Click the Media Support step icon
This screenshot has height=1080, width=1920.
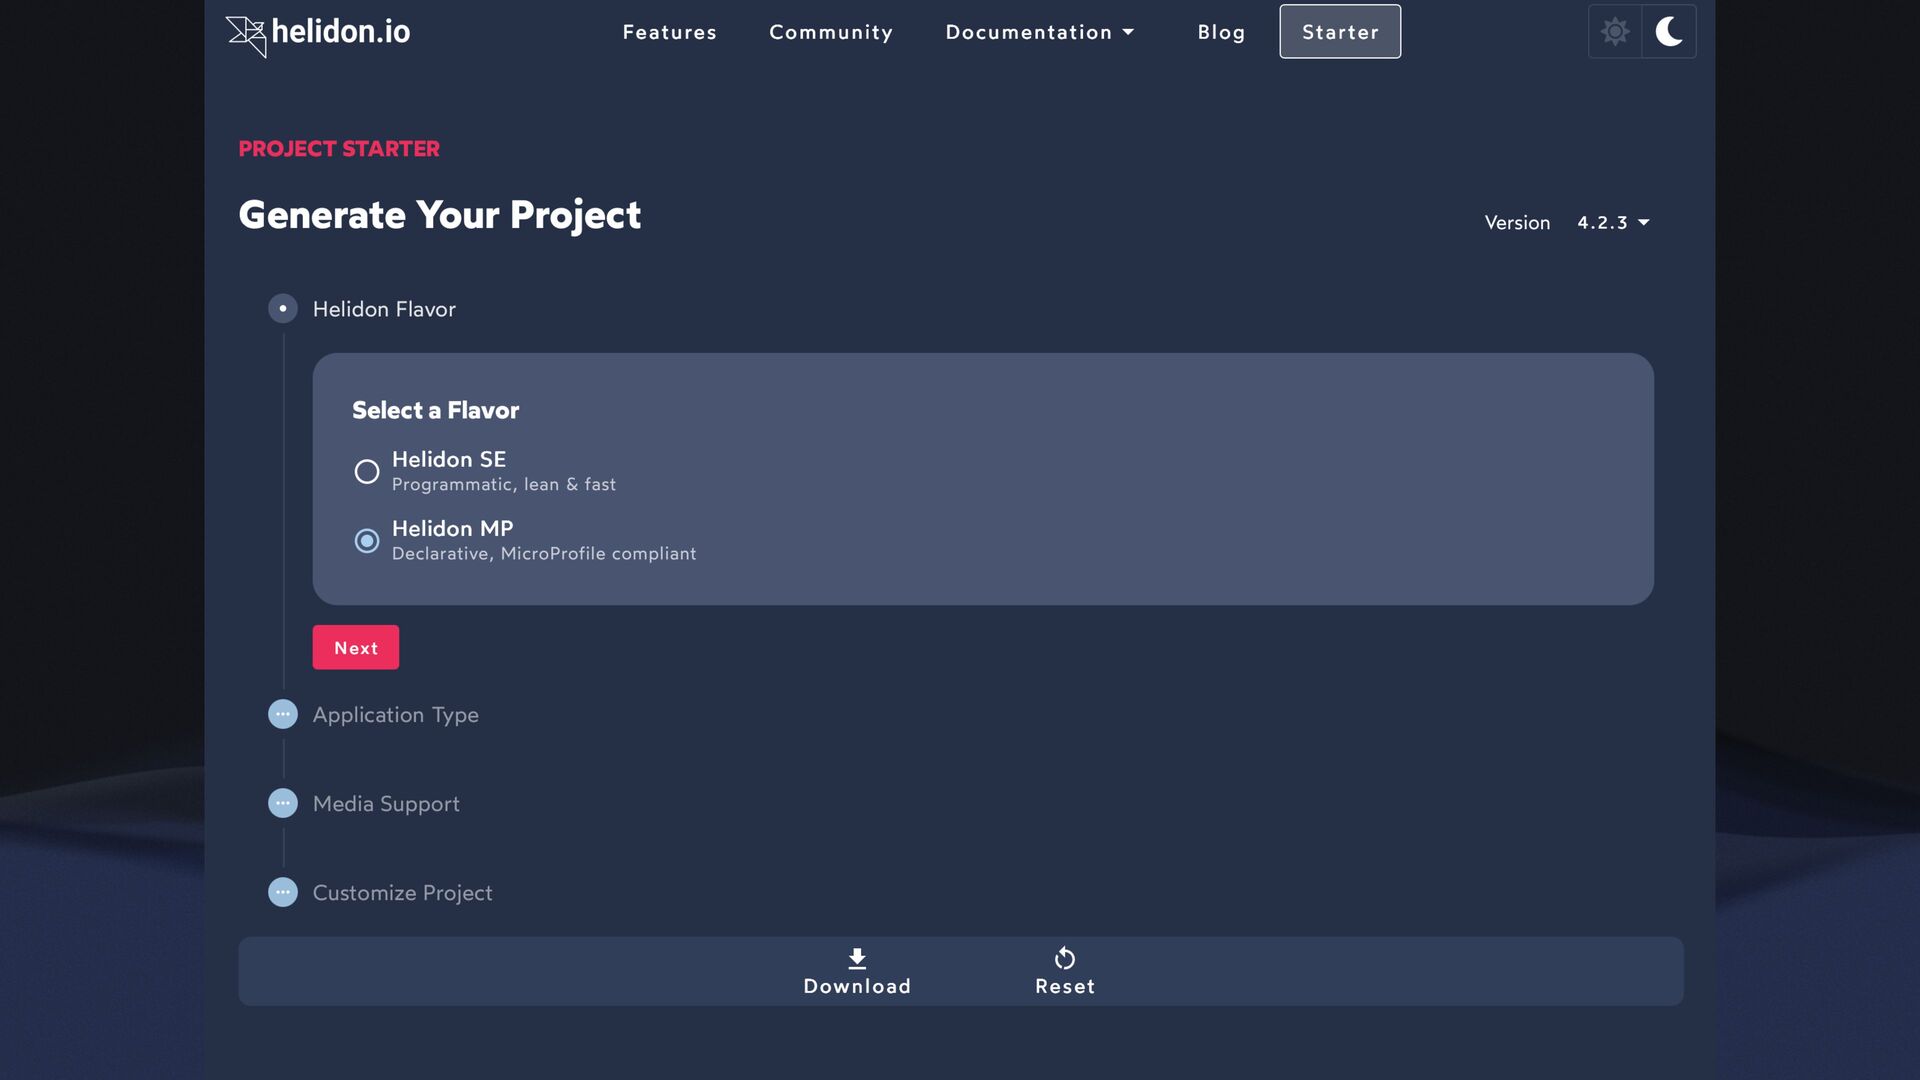pos(283,804)
